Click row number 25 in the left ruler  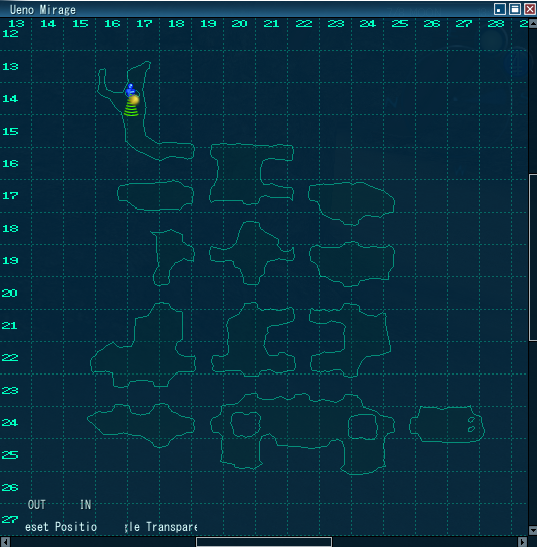pos(10,455)
